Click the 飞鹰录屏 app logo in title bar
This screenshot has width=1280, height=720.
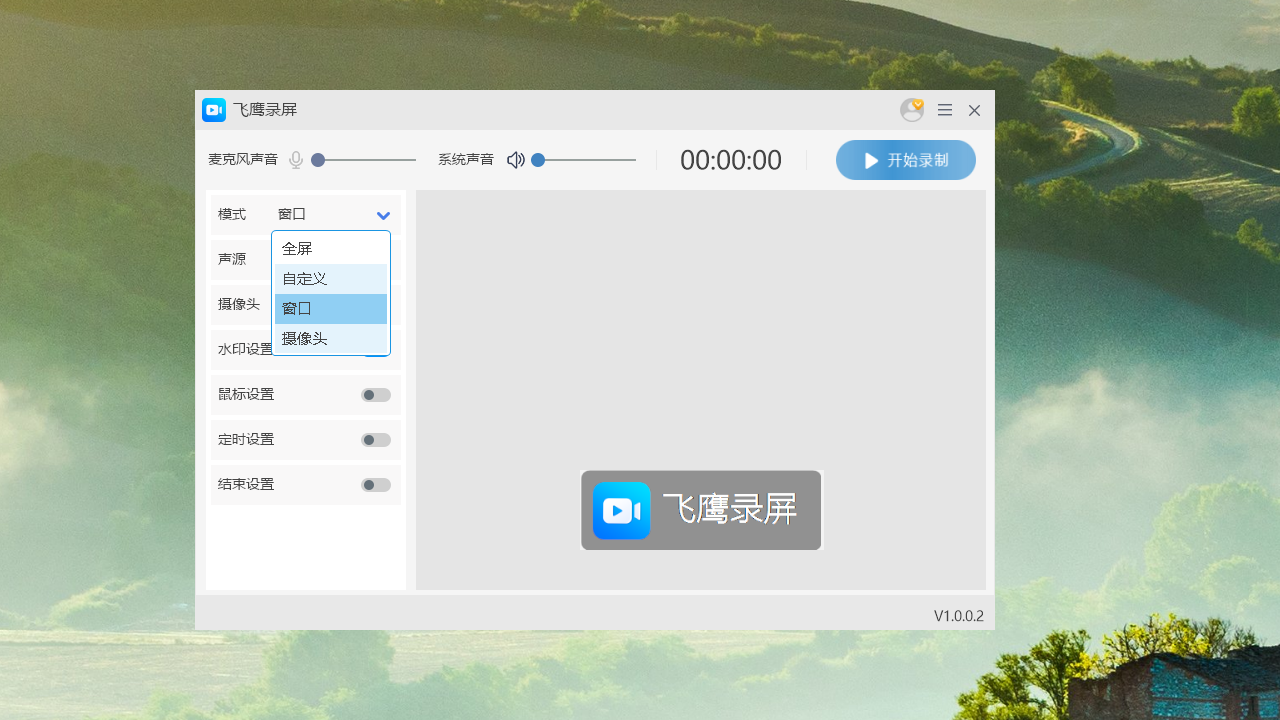point(214,110)
